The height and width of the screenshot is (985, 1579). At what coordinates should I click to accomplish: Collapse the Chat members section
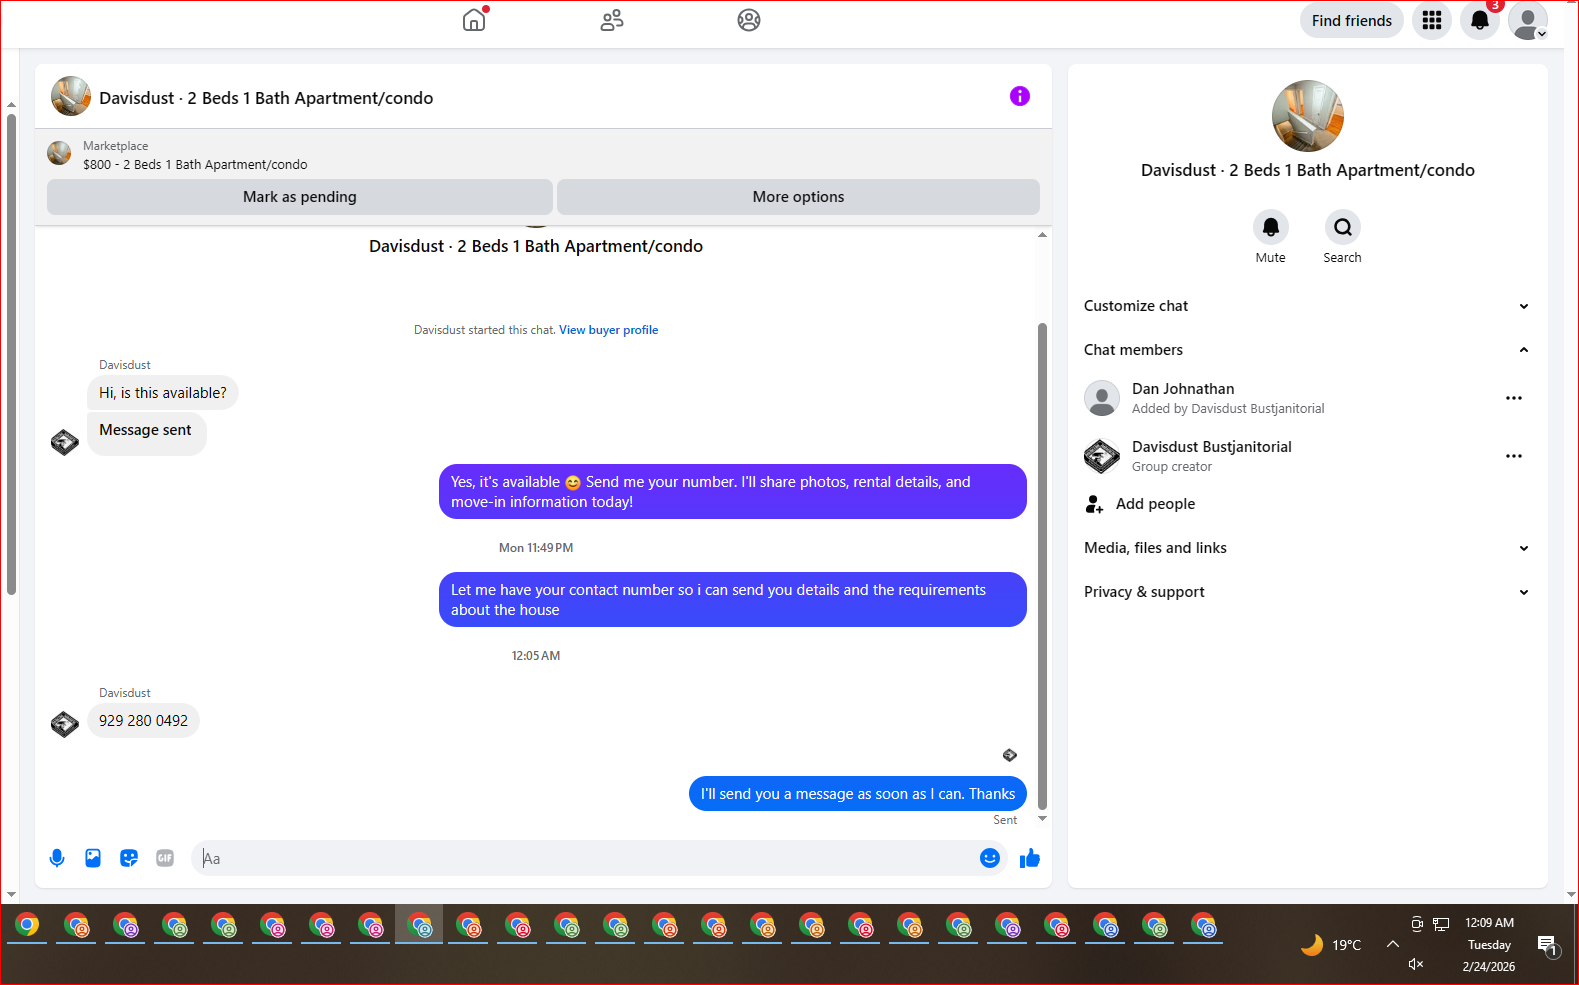(1307, 350)
